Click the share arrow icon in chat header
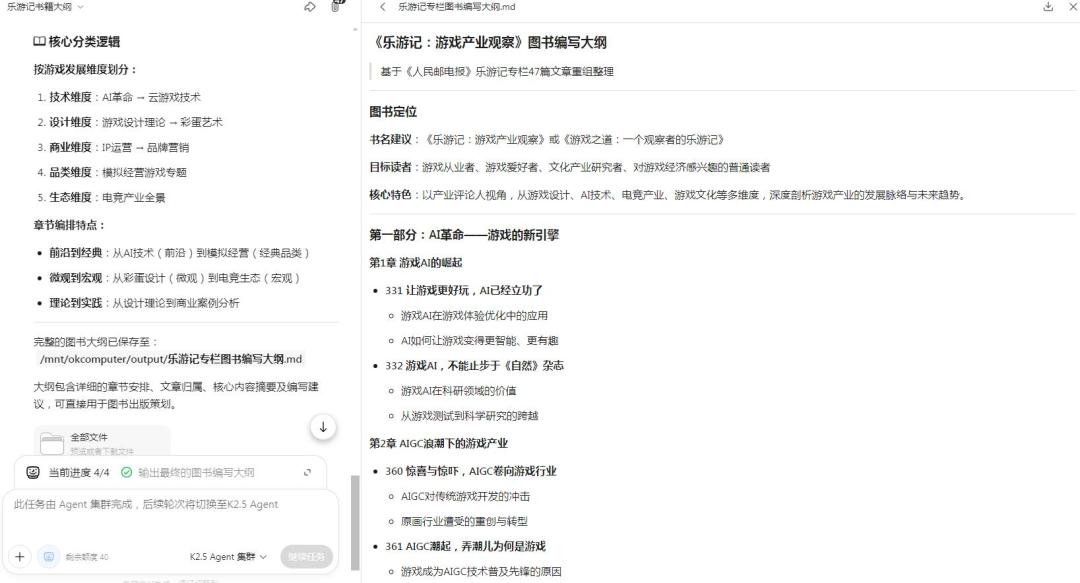The width and height of the screenshot is (1080, 583). (x=310, y=7)
